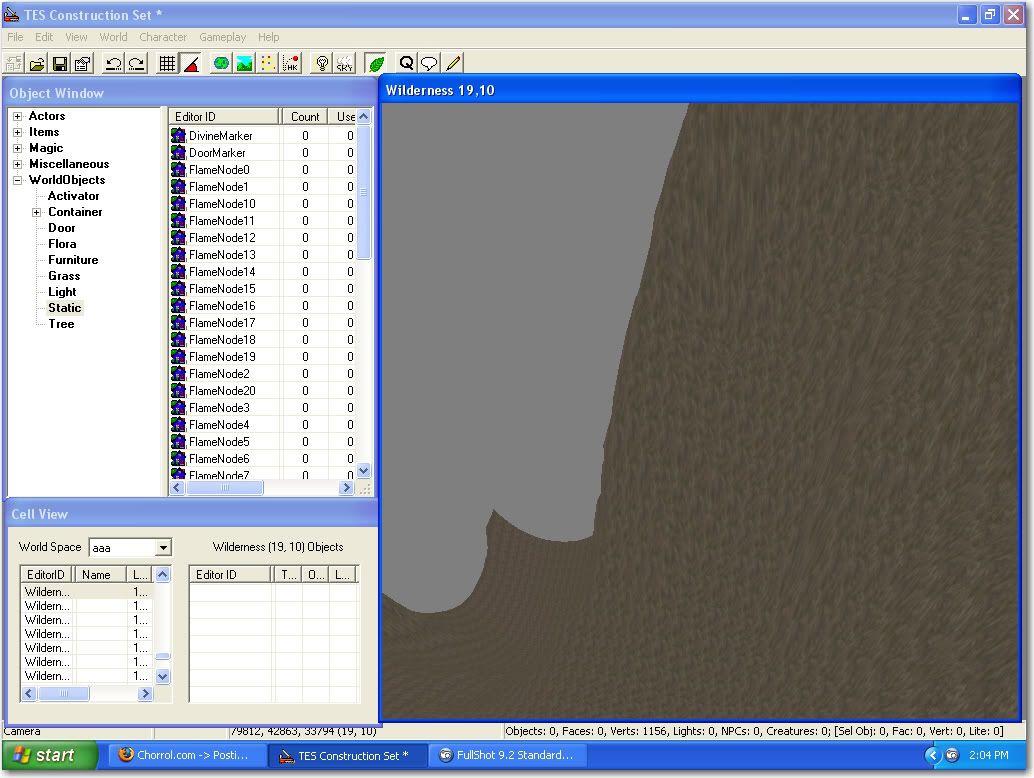
Task: Toggle Snap to Angle red icon
Action: point(191,63)
